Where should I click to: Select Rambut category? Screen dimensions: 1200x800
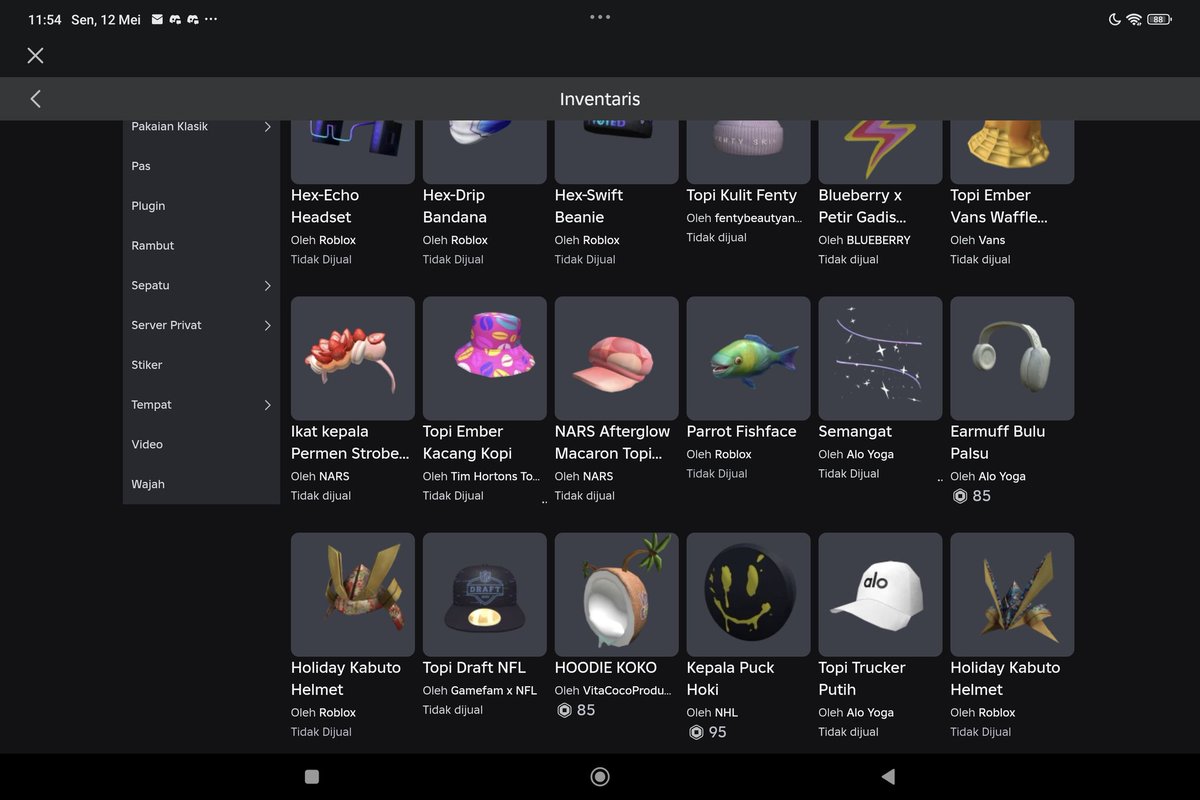[153, 245]
